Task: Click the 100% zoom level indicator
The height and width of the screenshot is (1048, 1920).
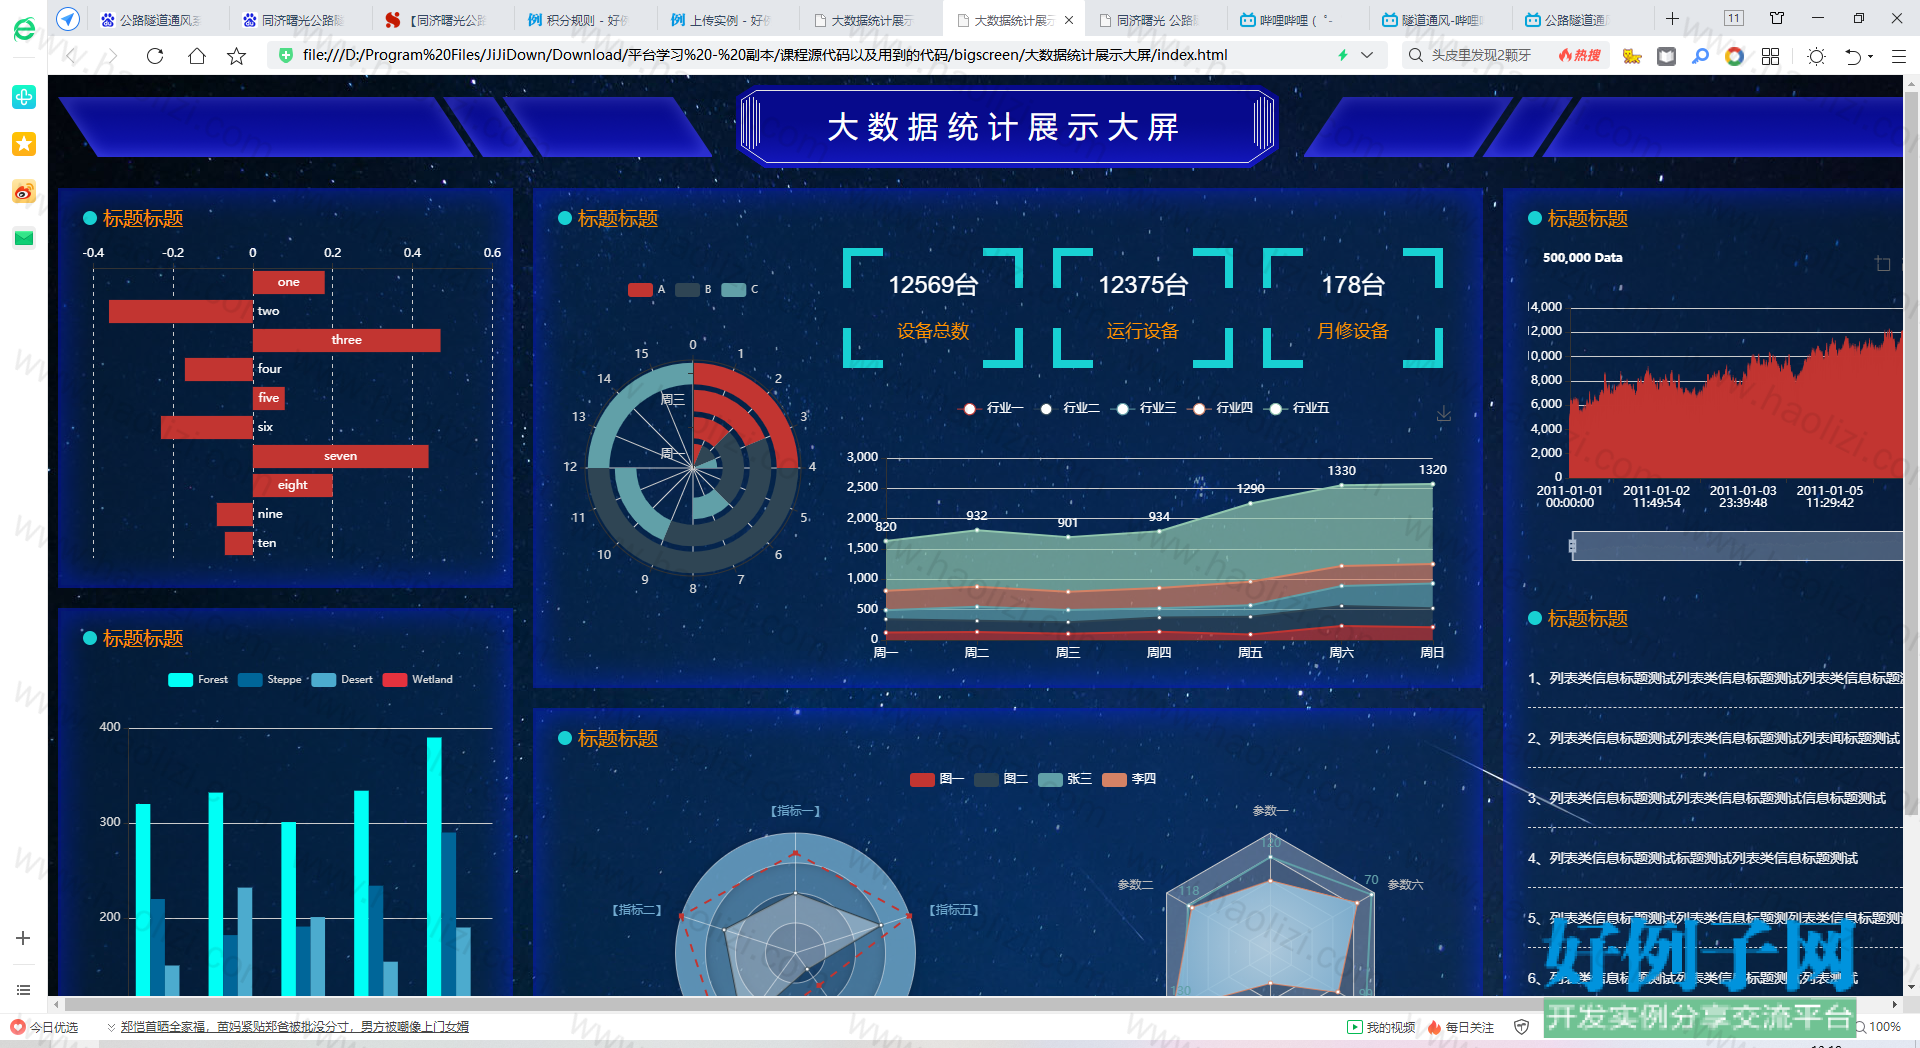Action: pos(1879,1027)
